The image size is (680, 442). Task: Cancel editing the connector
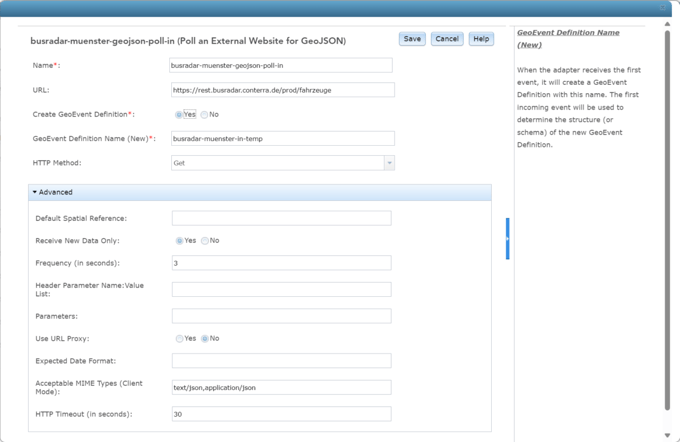pos(447,39)
